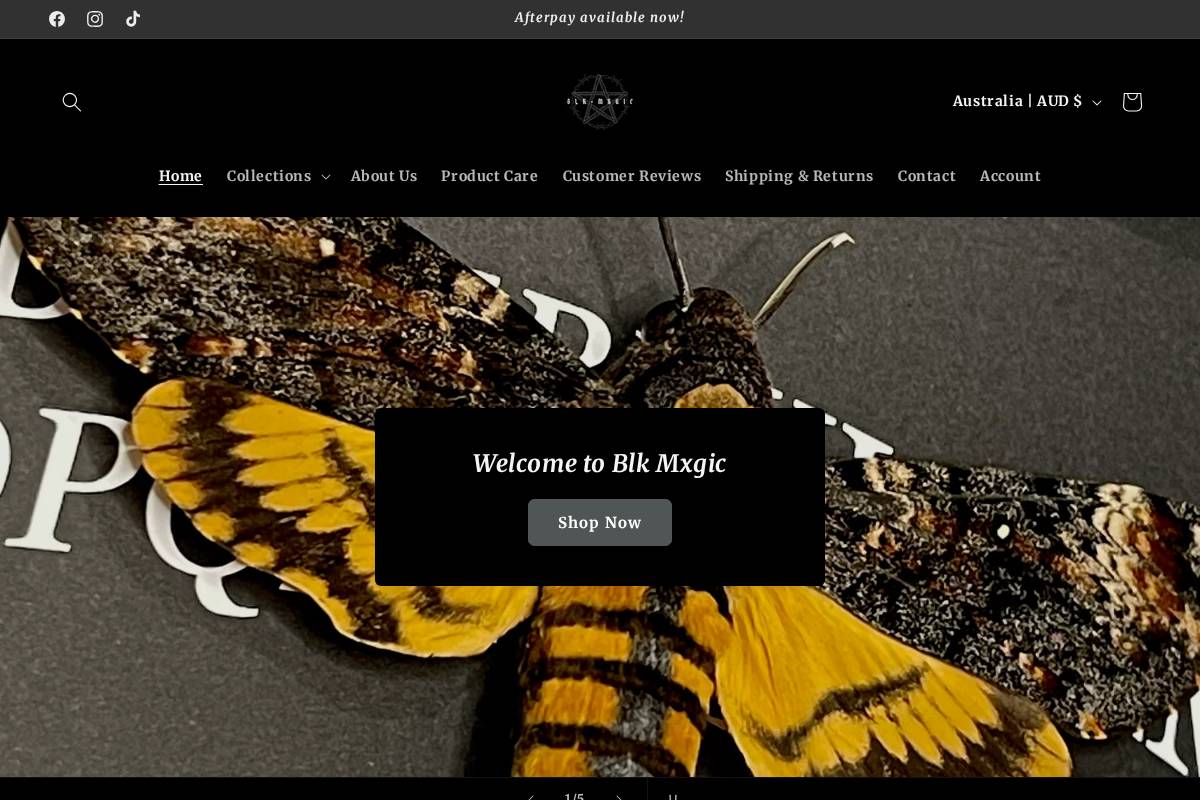Advance to next carousel slide arrow
This screenshot has width=1200, height=800.
[x=619, y=795]
